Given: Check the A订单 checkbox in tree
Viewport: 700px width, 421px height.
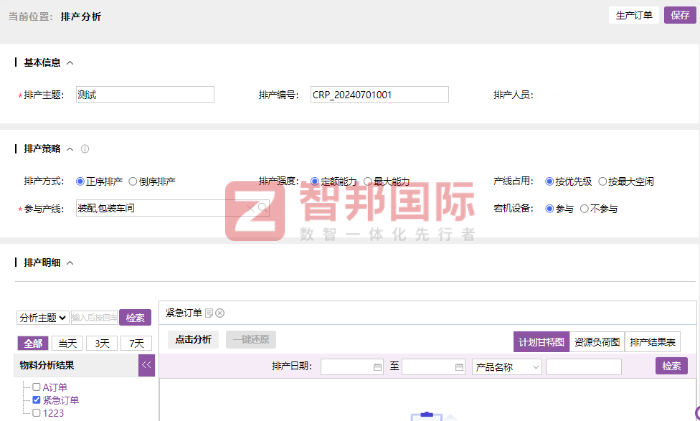Looking at the screenshot, I should pyautogui.click(x=37, y=387).
